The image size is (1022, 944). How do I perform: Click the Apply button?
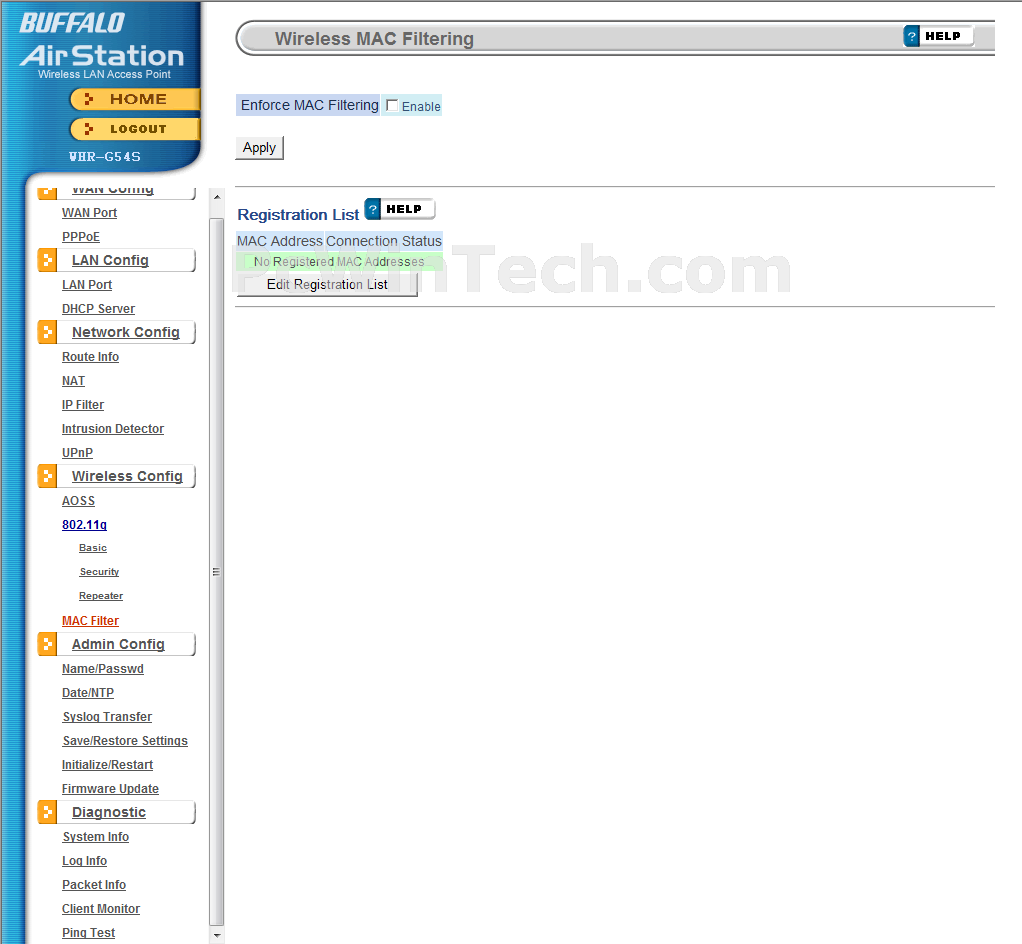click(x=259, y=147)
